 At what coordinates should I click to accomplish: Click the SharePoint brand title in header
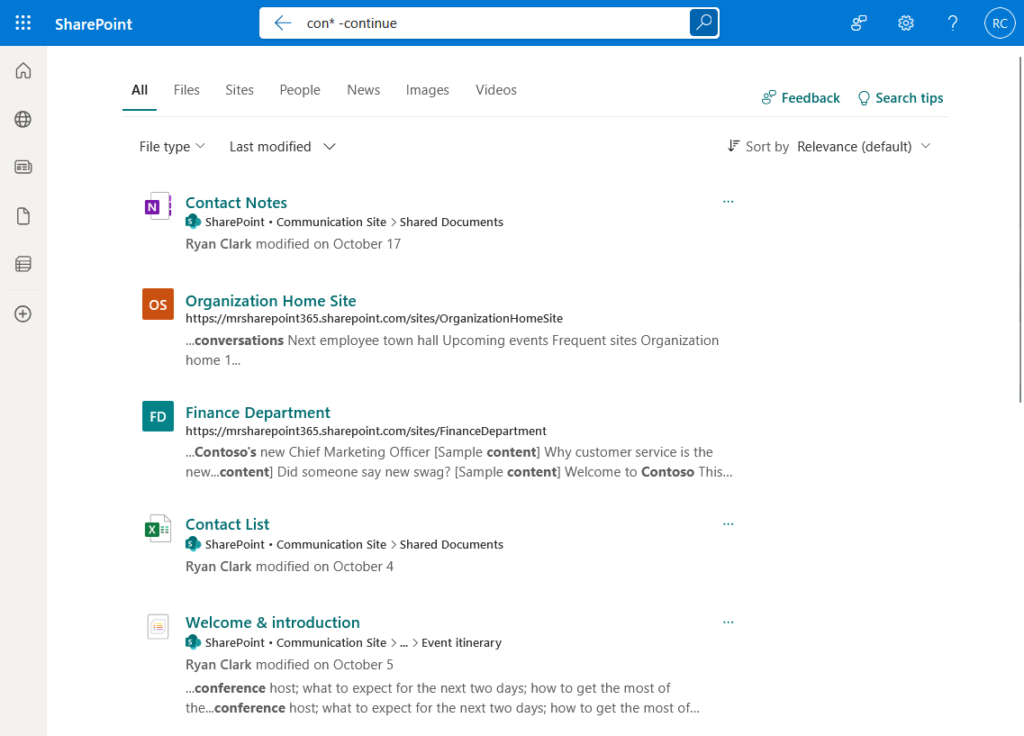coord(93,24)
